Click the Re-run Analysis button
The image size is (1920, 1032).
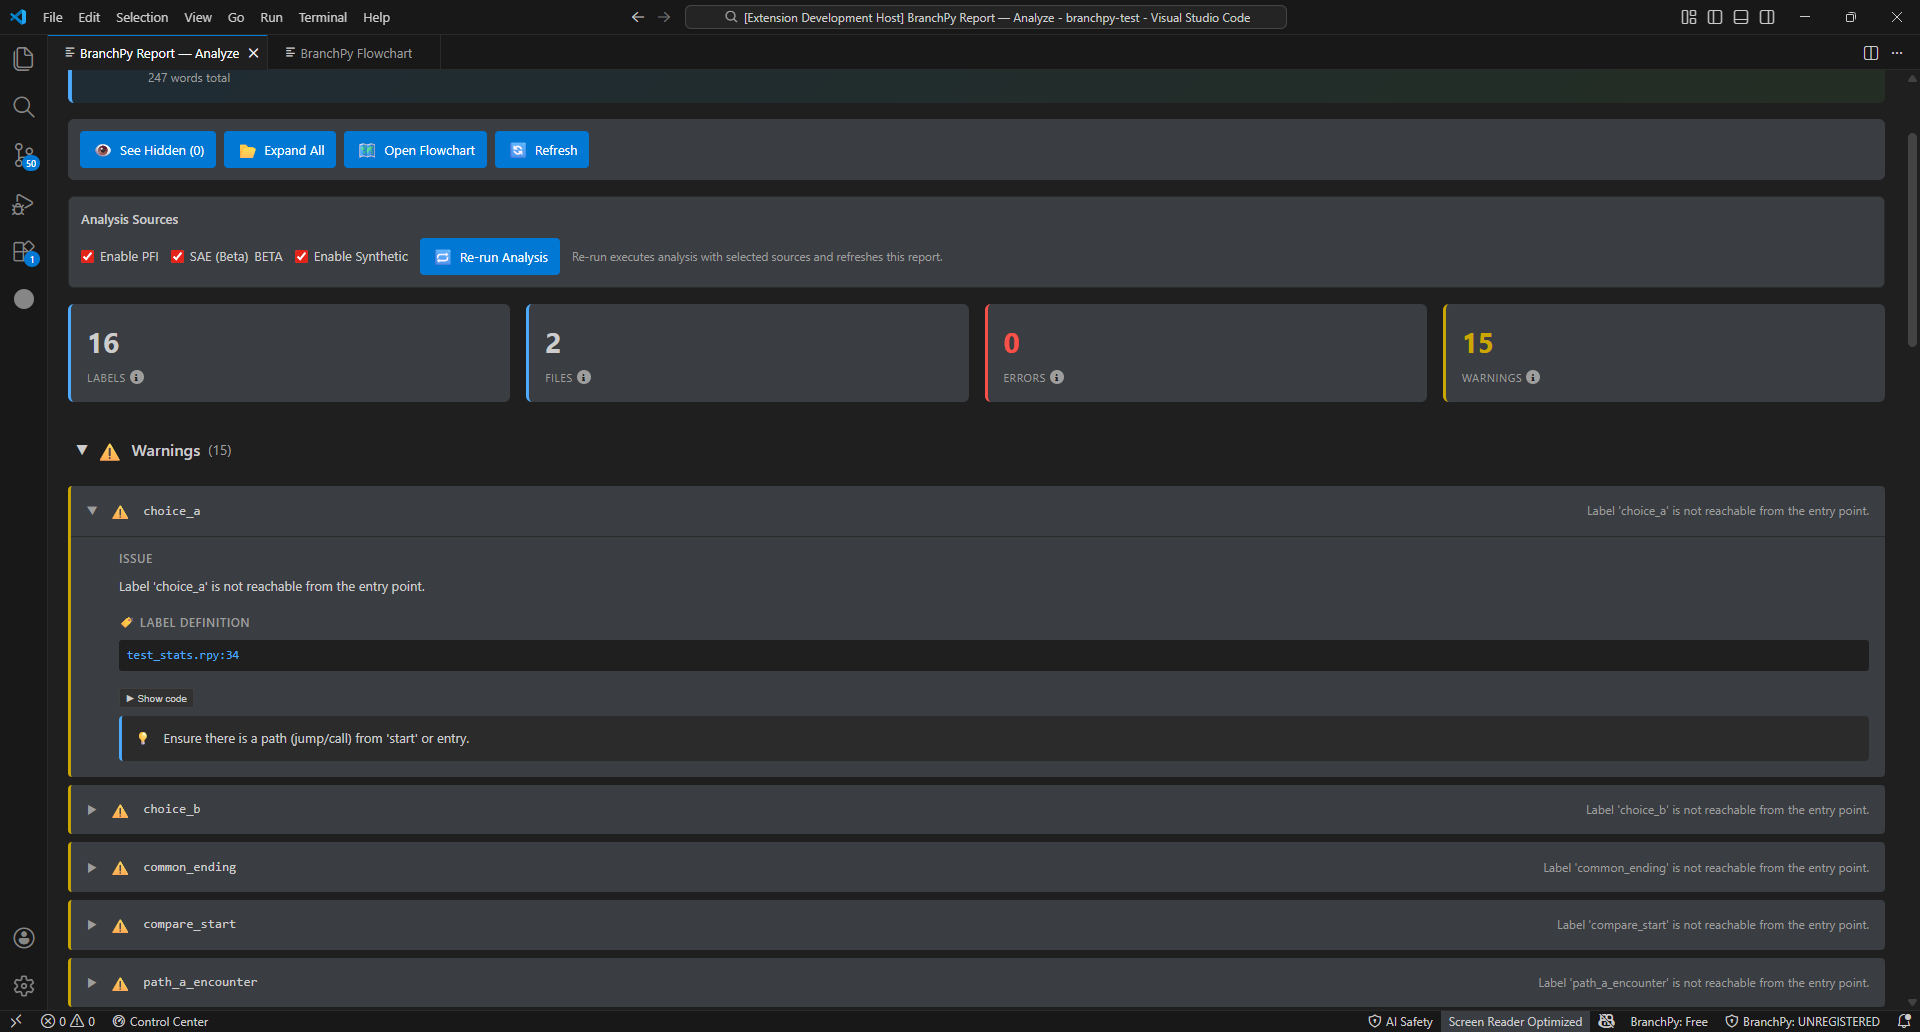[489, 256]
